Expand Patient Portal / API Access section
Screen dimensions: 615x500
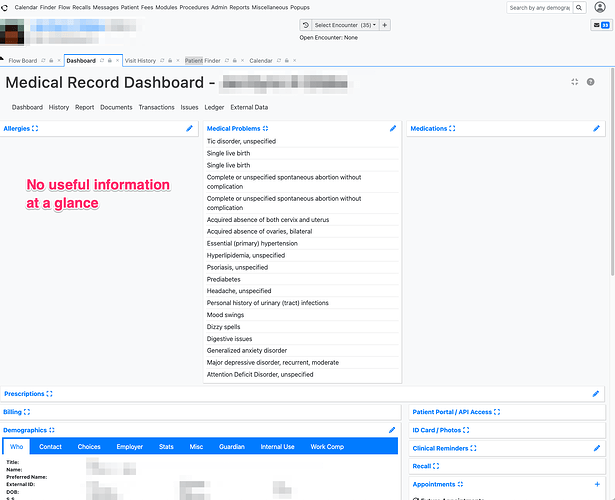pos(497,412)
